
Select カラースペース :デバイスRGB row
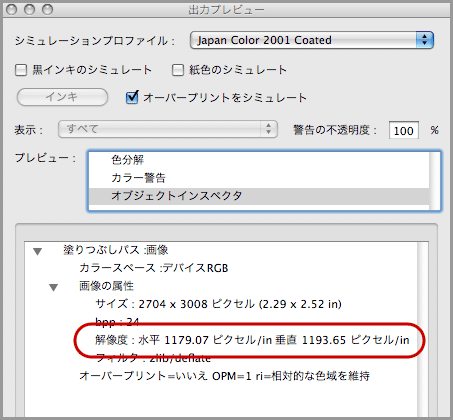coord(153,268)
